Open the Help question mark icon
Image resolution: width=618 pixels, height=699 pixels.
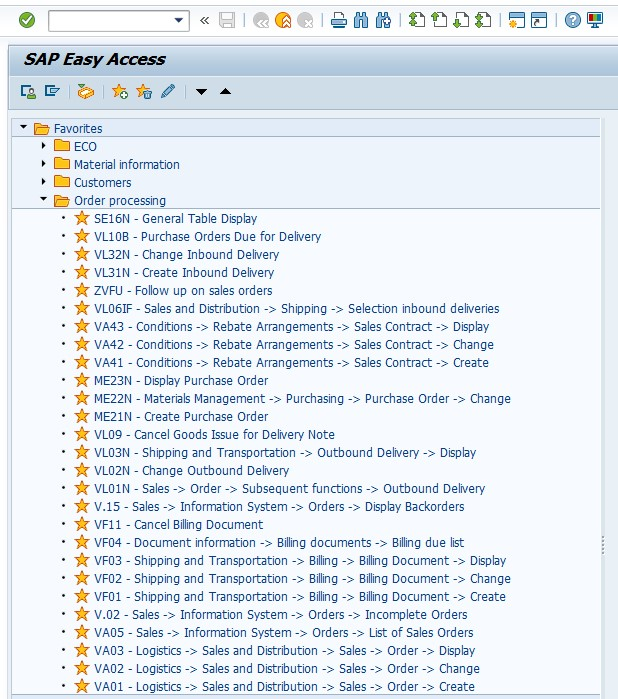pos(573,21)
